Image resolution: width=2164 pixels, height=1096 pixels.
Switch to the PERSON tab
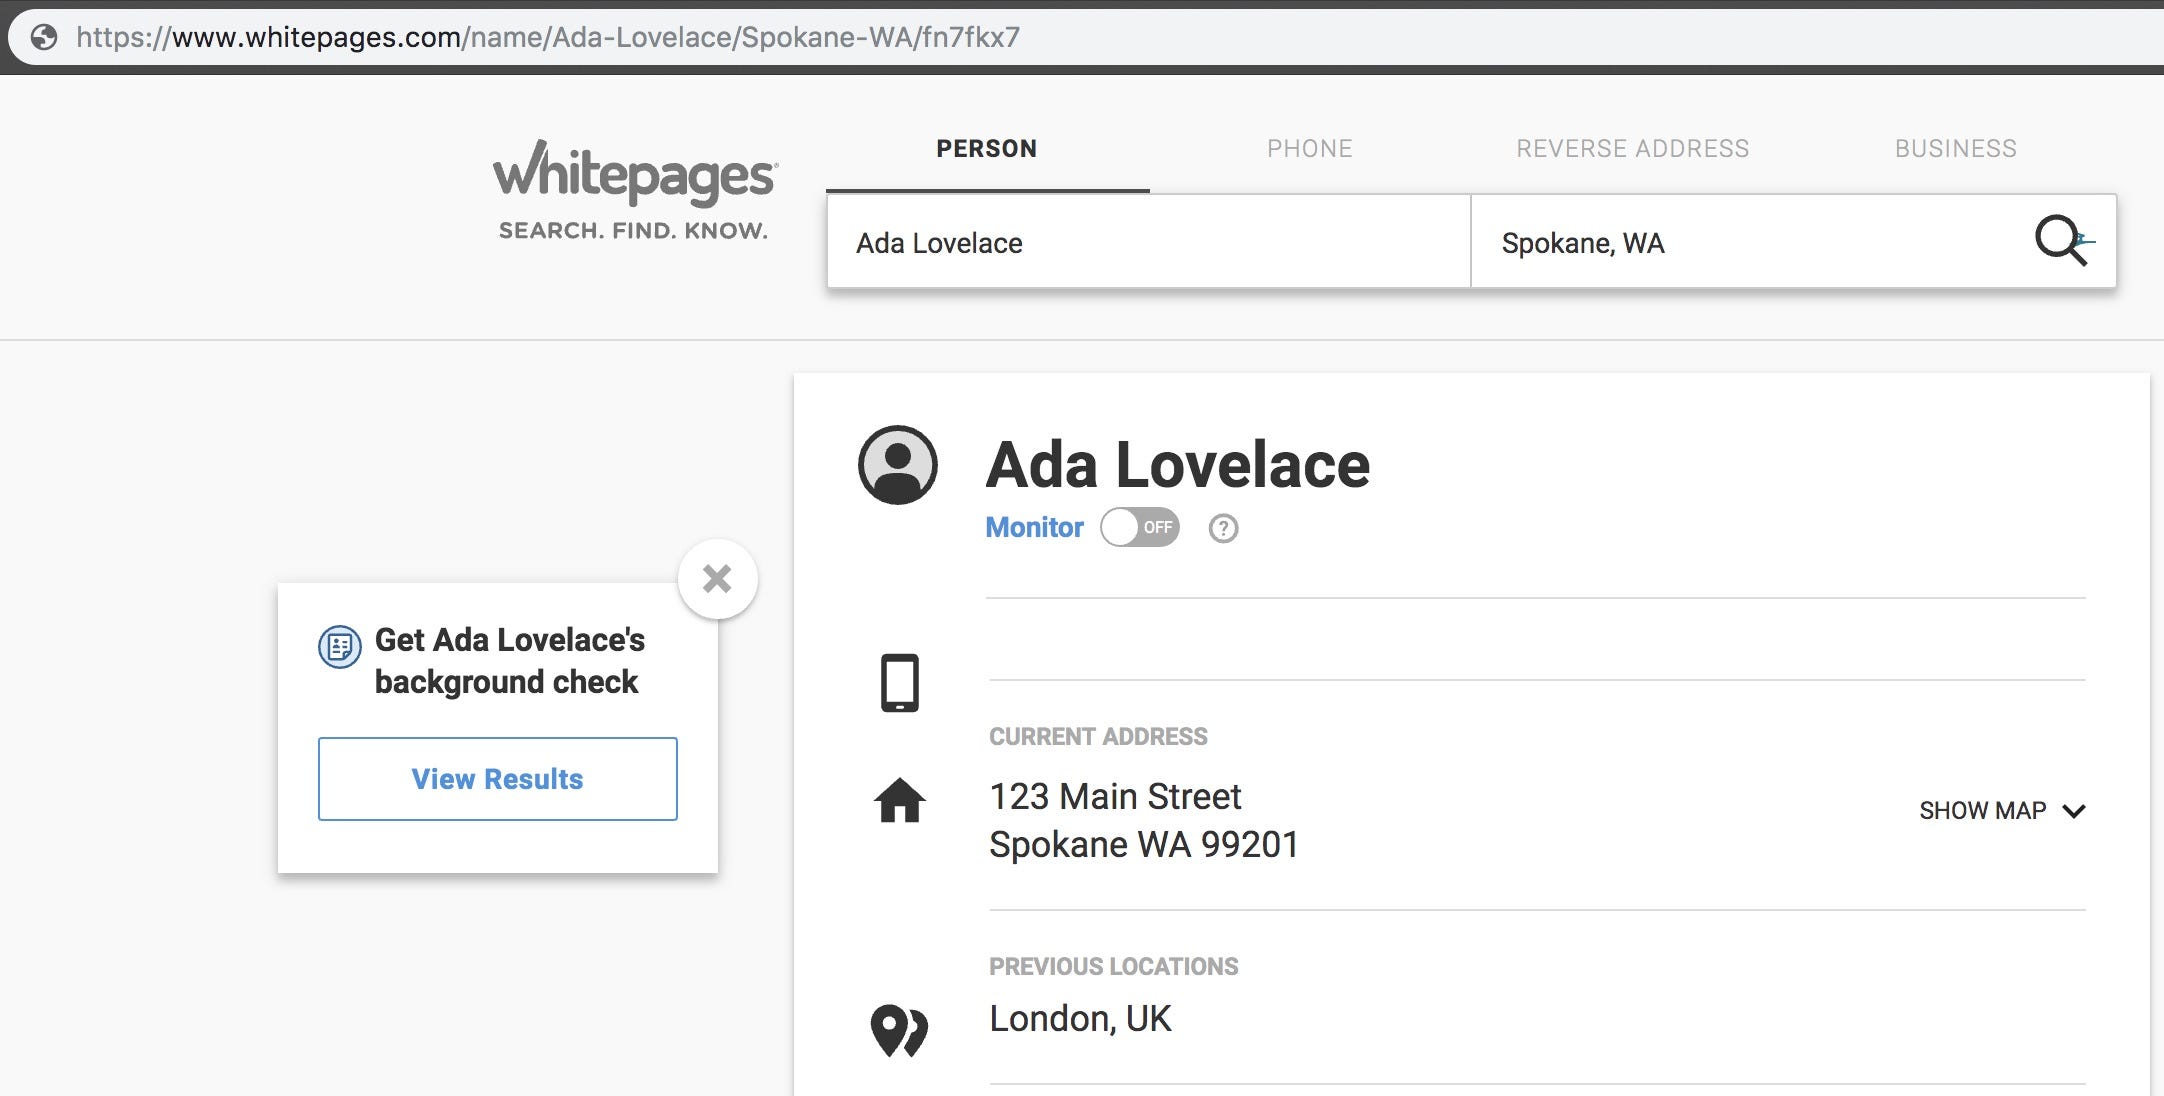[x=987, y=149]
